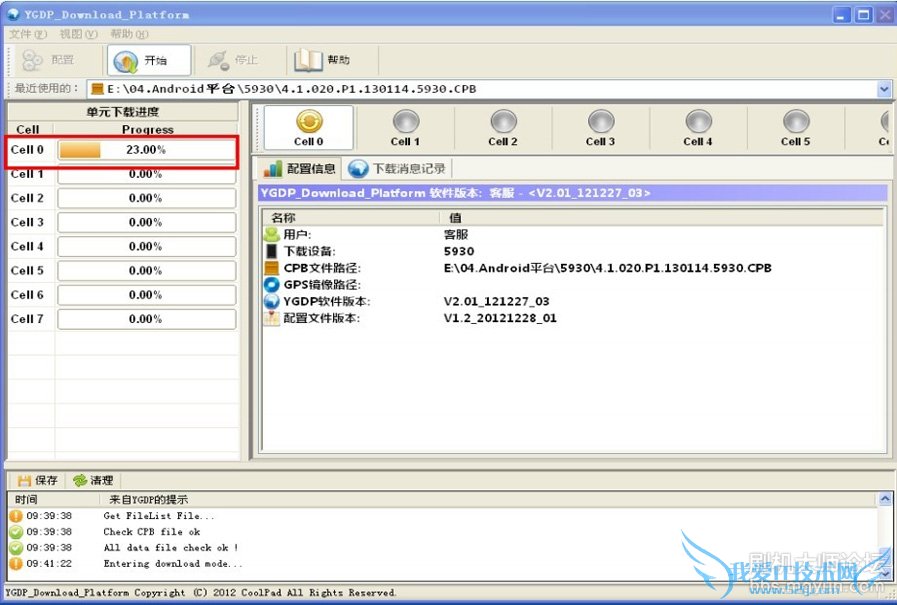Click the Cell 4 progress bar
Screen dimensions: 897x605
146,246
